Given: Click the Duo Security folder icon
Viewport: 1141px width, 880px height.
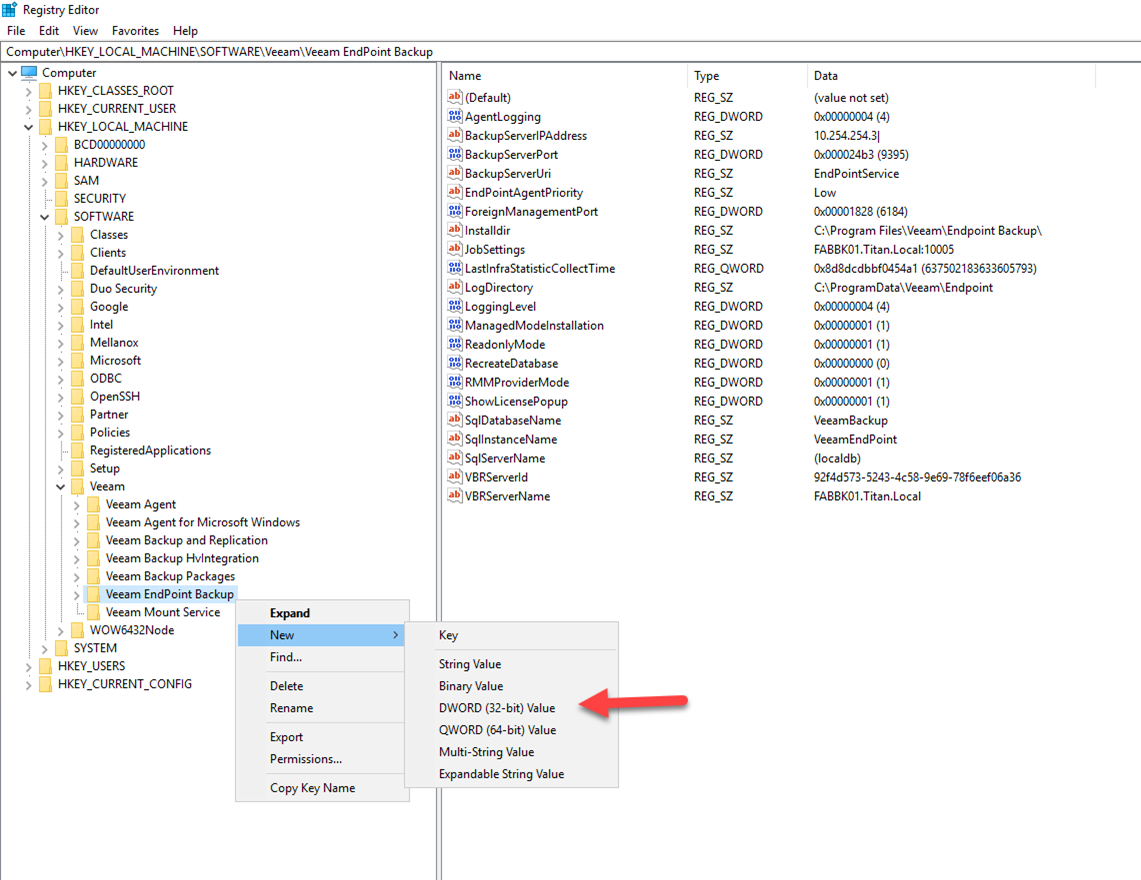Looking at the screenshot, I should click(x=77, y=288).
